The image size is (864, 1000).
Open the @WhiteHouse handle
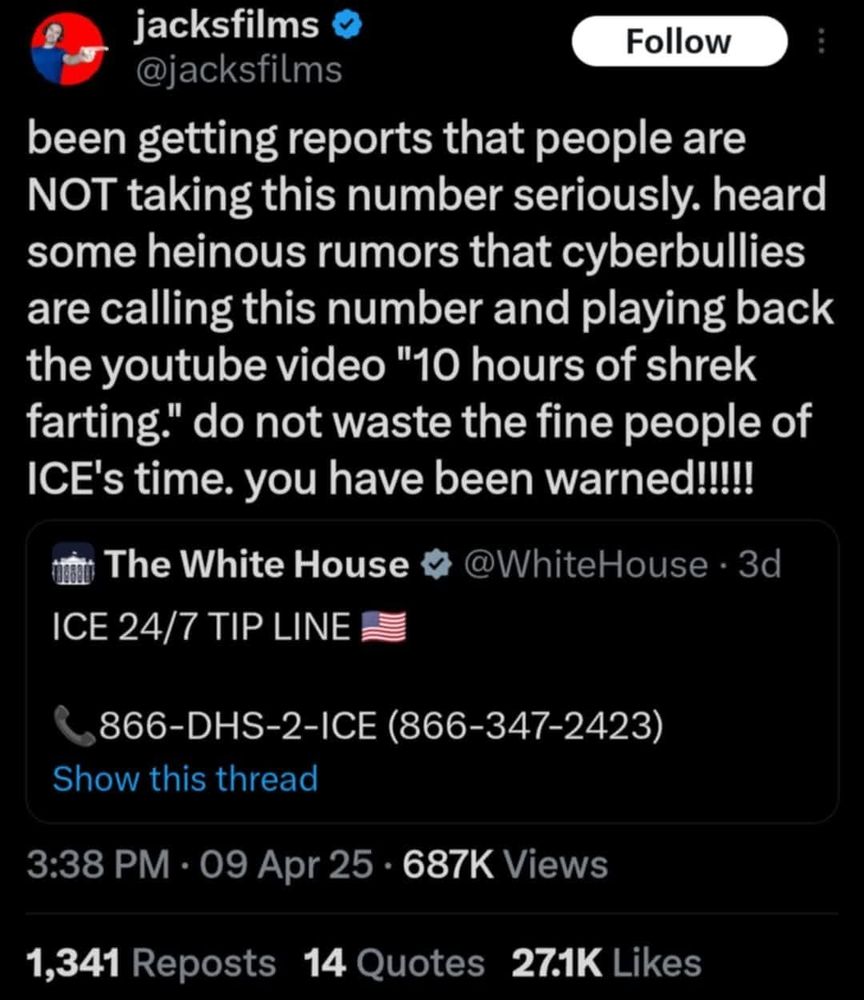[586, 564]
